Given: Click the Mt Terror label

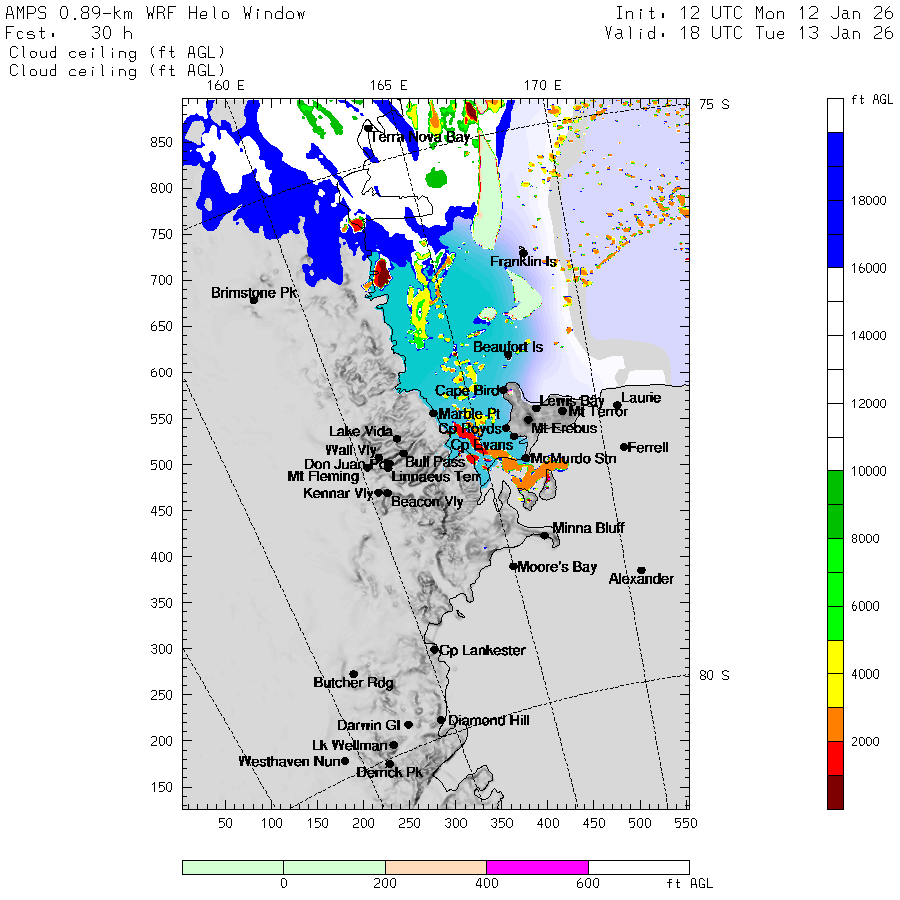Looking at the screenshot, I should (x=598, y=411).
